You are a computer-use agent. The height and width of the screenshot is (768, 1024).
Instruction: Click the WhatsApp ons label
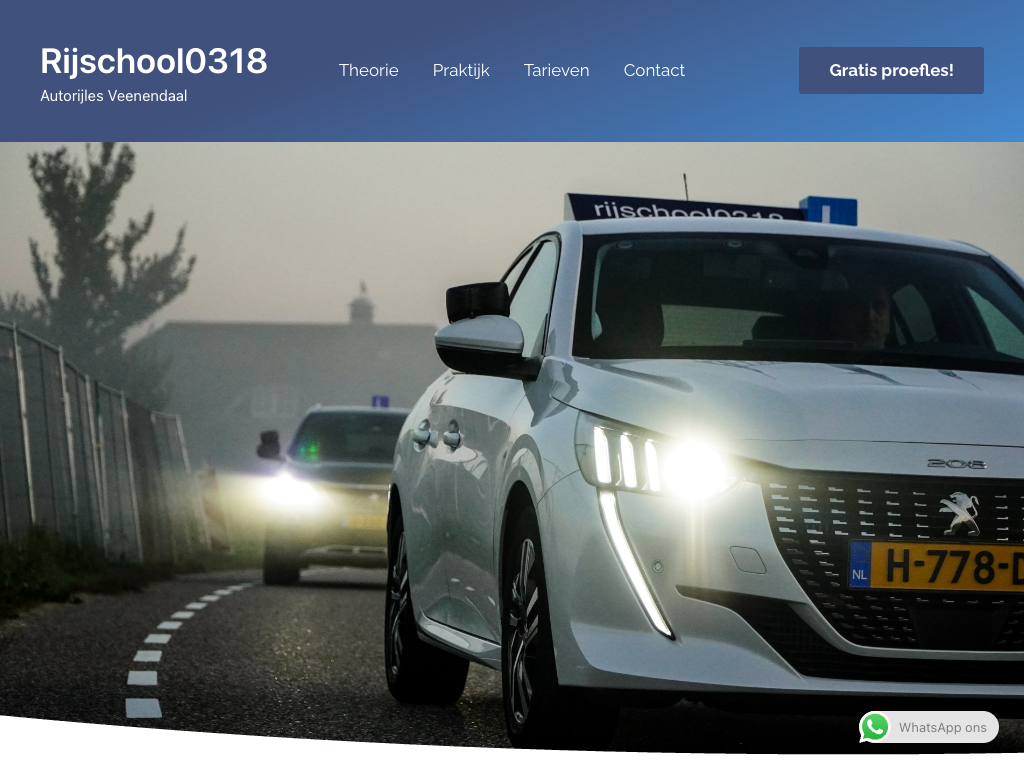click(942, 728)
